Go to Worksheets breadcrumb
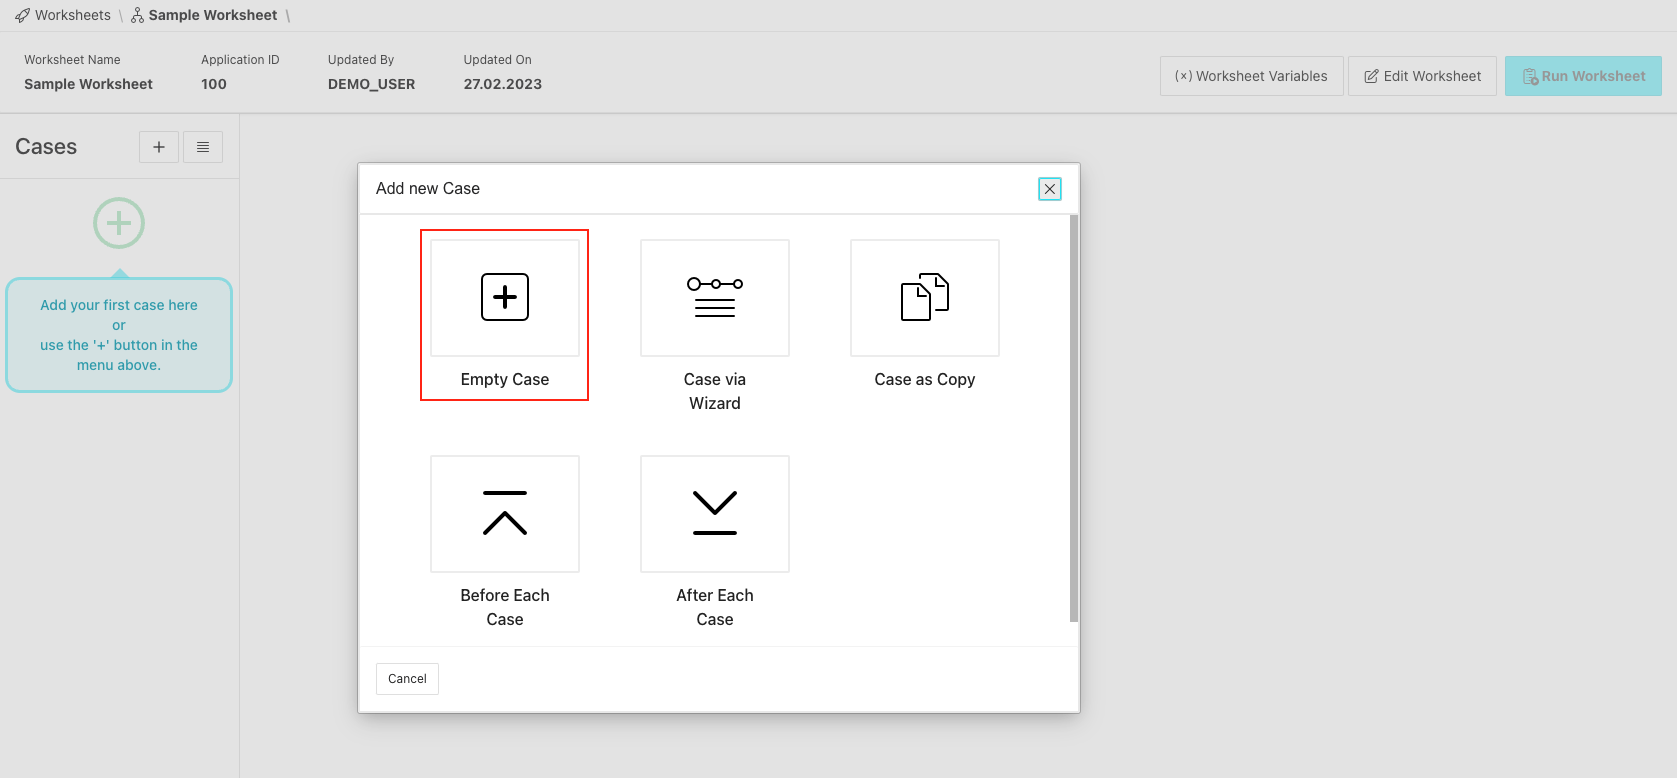Image resolution: width=1677 pixels, height=778 pixels. pyautogui.click(x=63, y=15)
